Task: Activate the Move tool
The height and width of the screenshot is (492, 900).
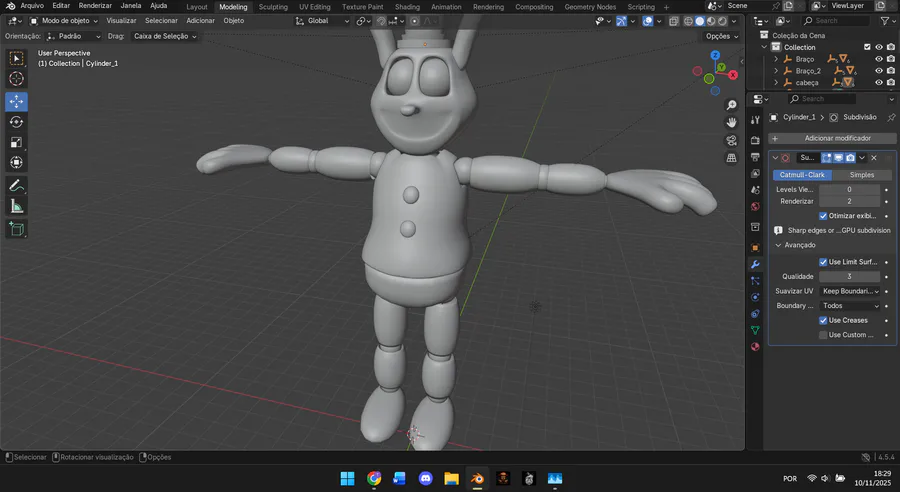Action: click(x=16, y=102)
